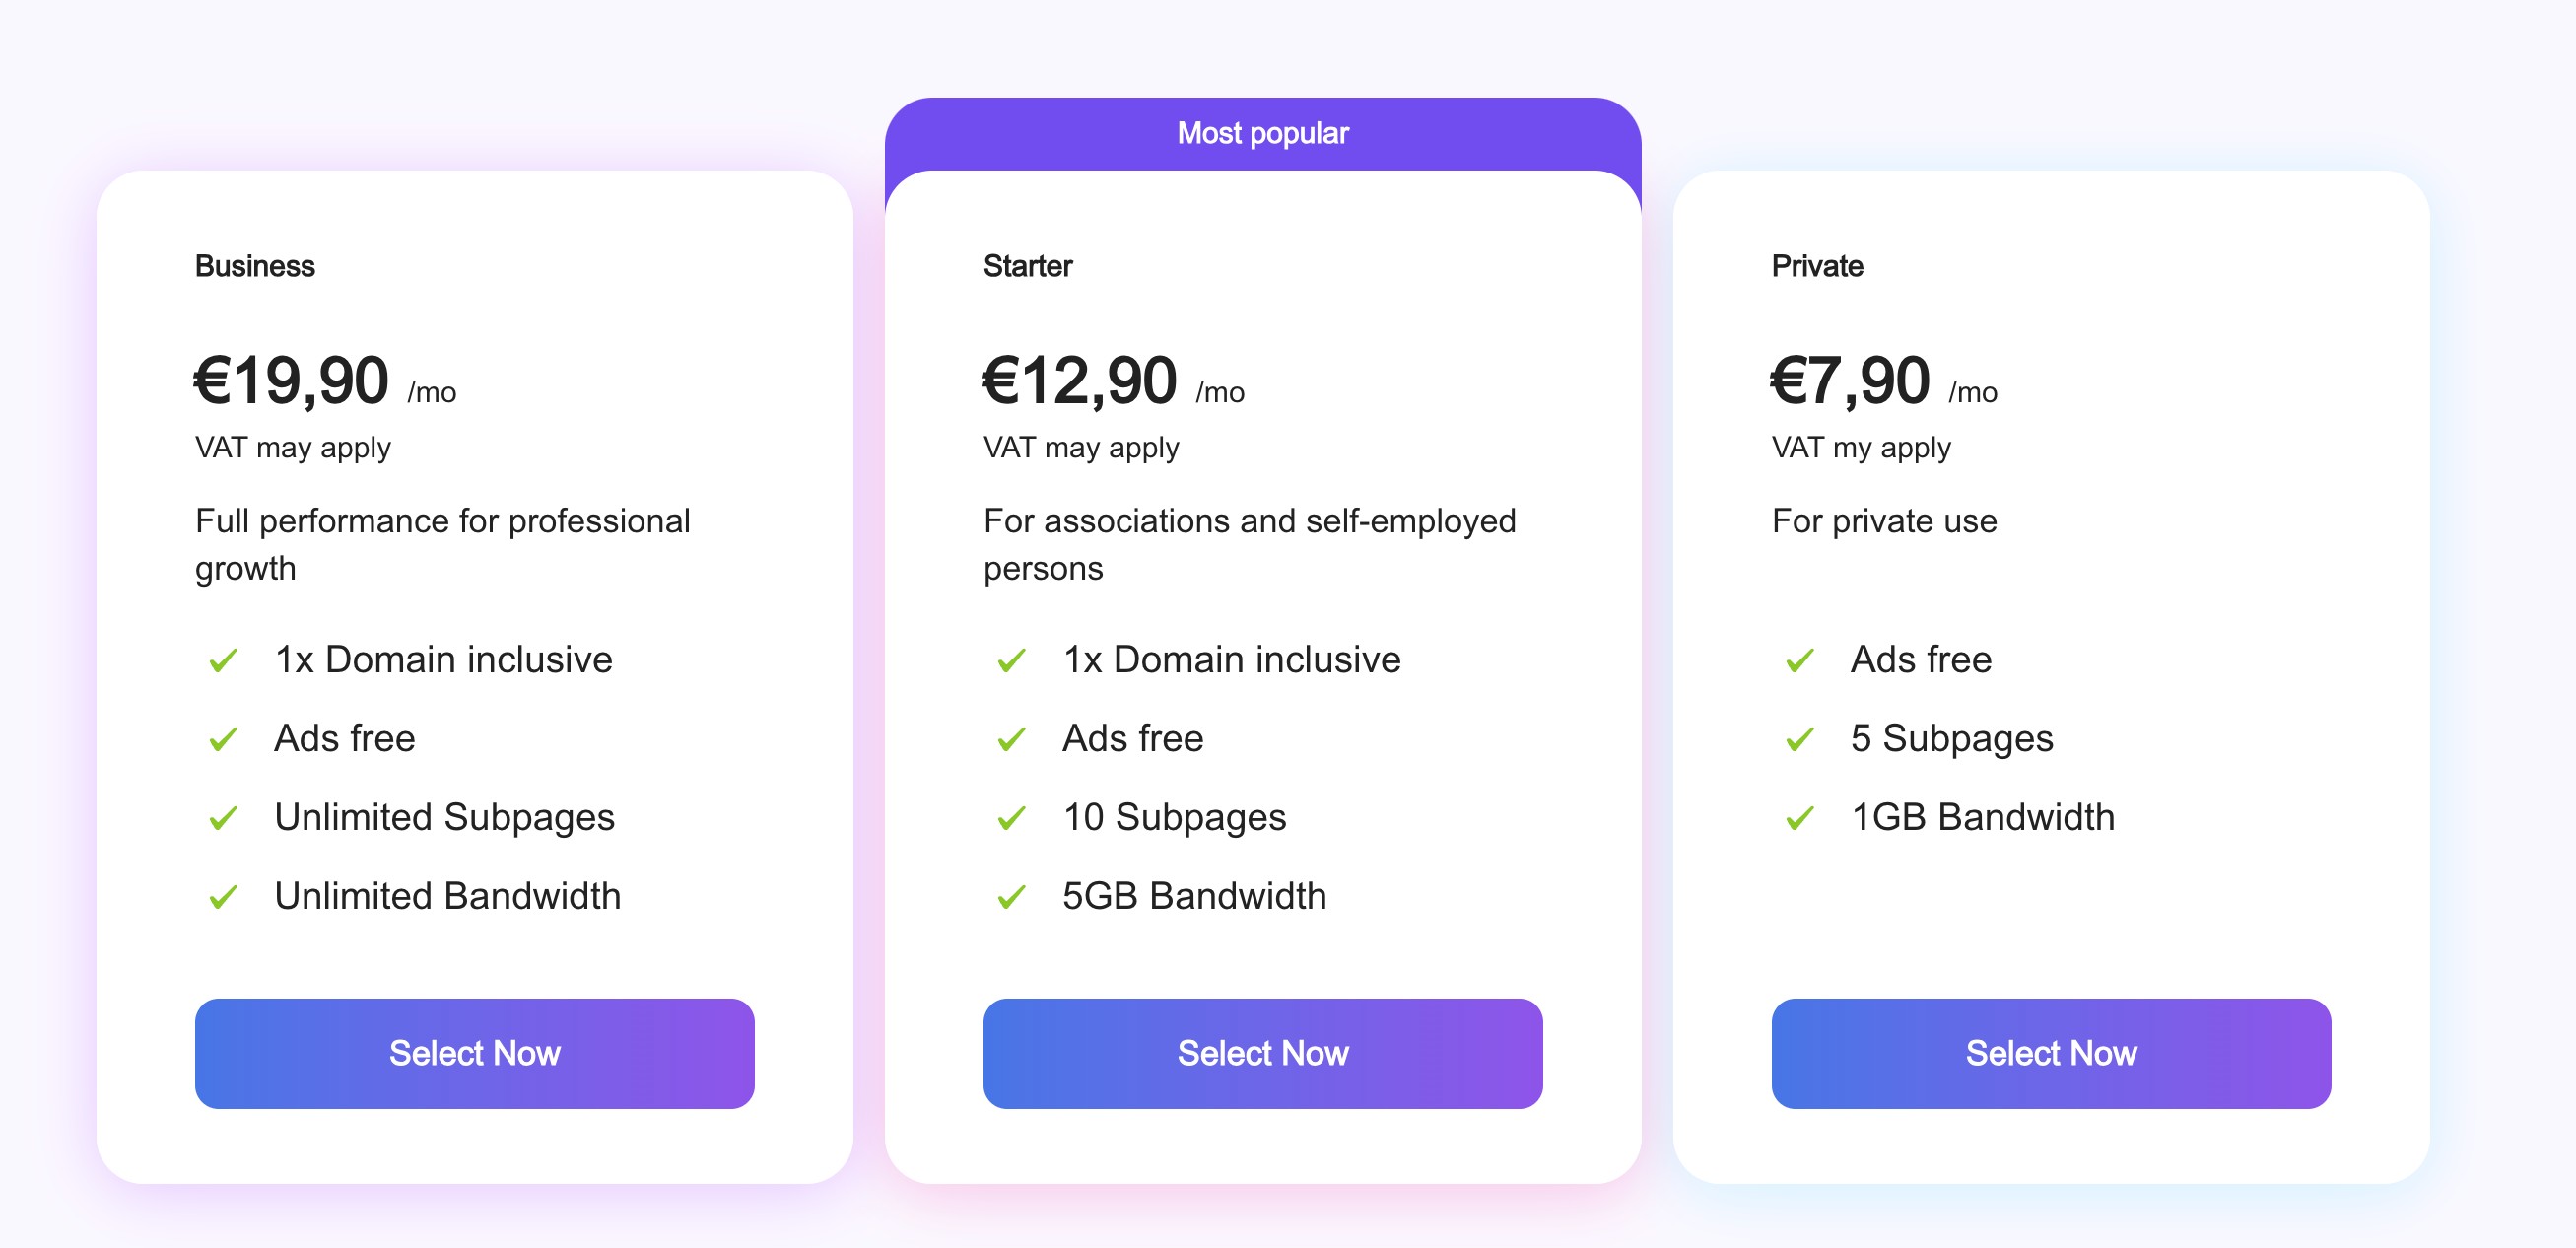
Task: Click the For private use description
Action: (1883, 521)
